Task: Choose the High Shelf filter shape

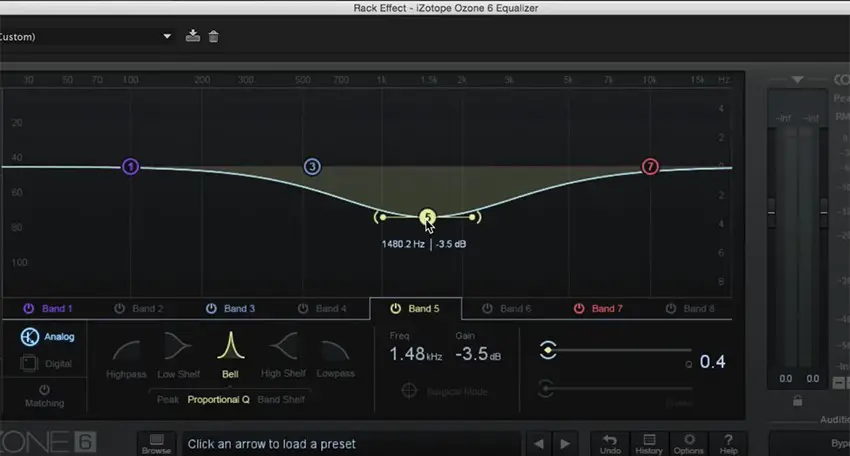Action: [283, 355]
